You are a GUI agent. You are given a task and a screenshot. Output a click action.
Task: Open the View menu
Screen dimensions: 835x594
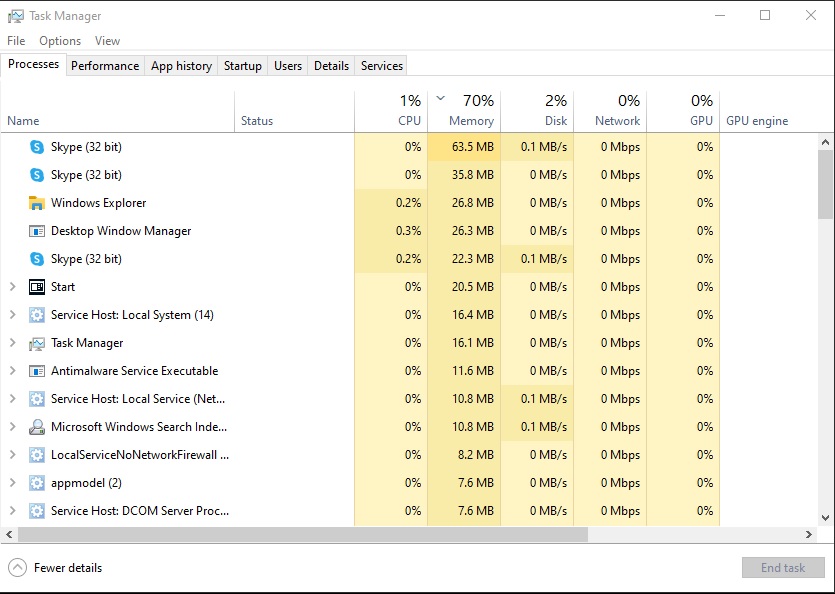coord(107,41)
